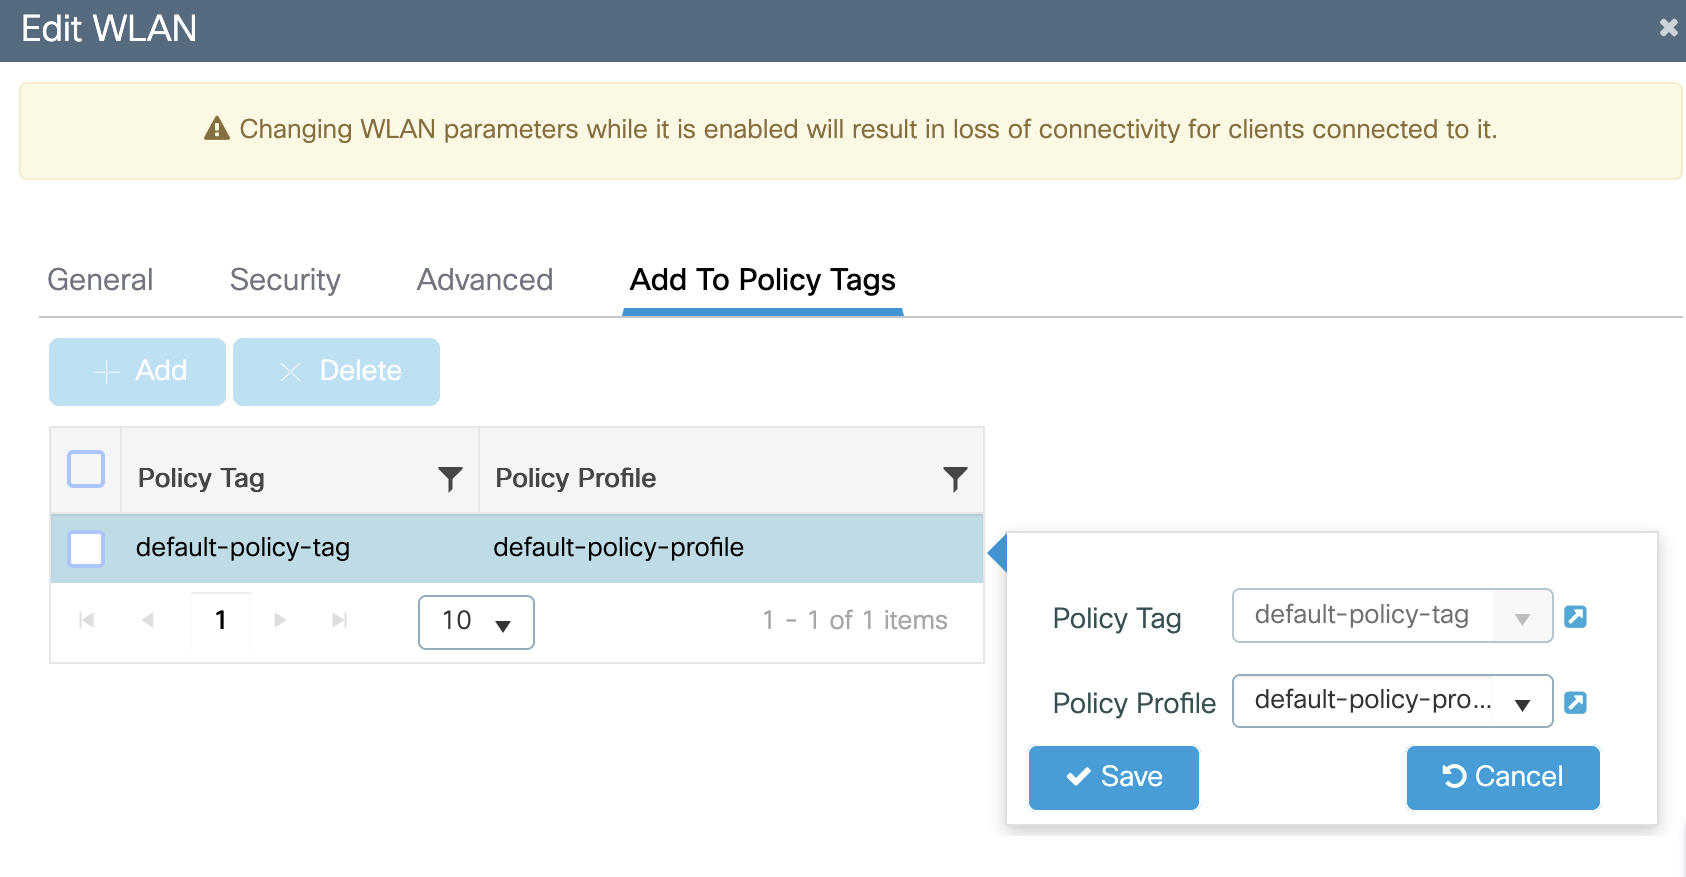
Task: Click the Policy Tag column filter icon
Action: tap(450, 479)
